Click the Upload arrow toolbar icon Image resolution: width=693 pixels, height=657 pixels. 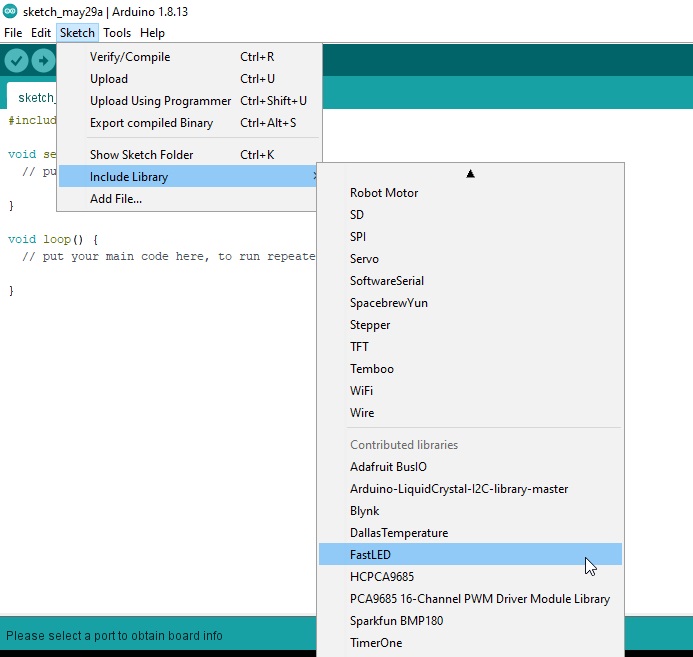click(43, 61)
